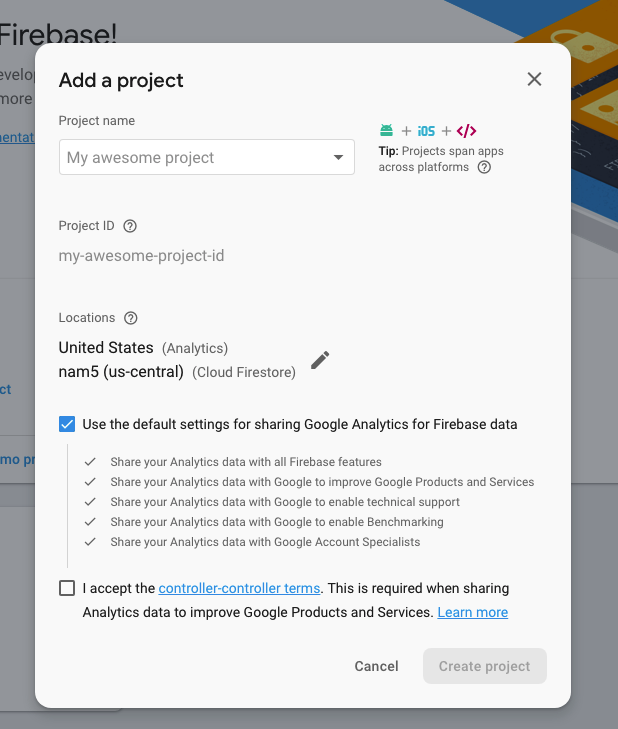618x729 pixels.
Task: Edit locations with the pencil icon
Action: coord(320,360)
